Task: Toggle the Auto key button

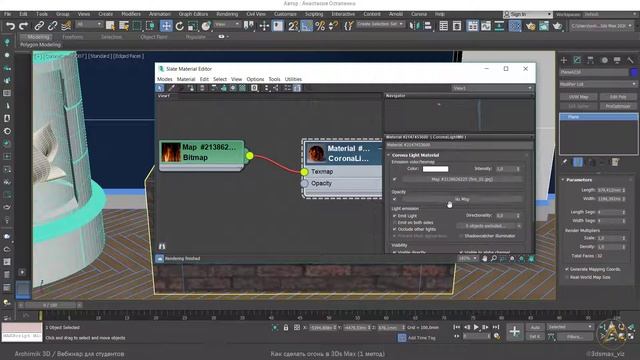Action: (535, 327)
